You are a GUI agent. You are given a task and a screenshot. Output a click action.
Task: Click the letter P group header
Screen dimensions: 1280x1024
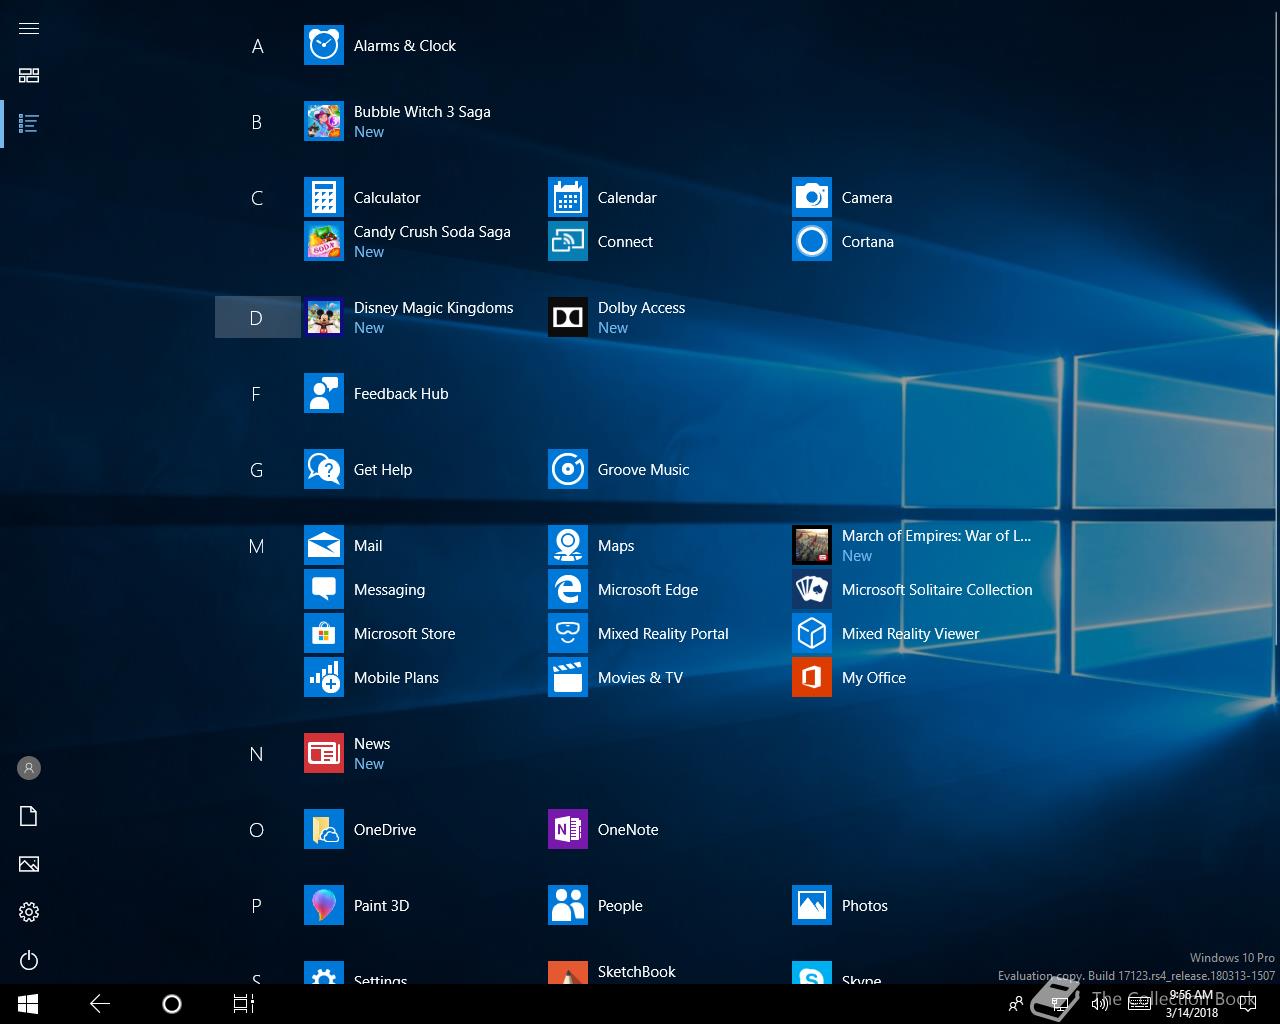(257, 906)
